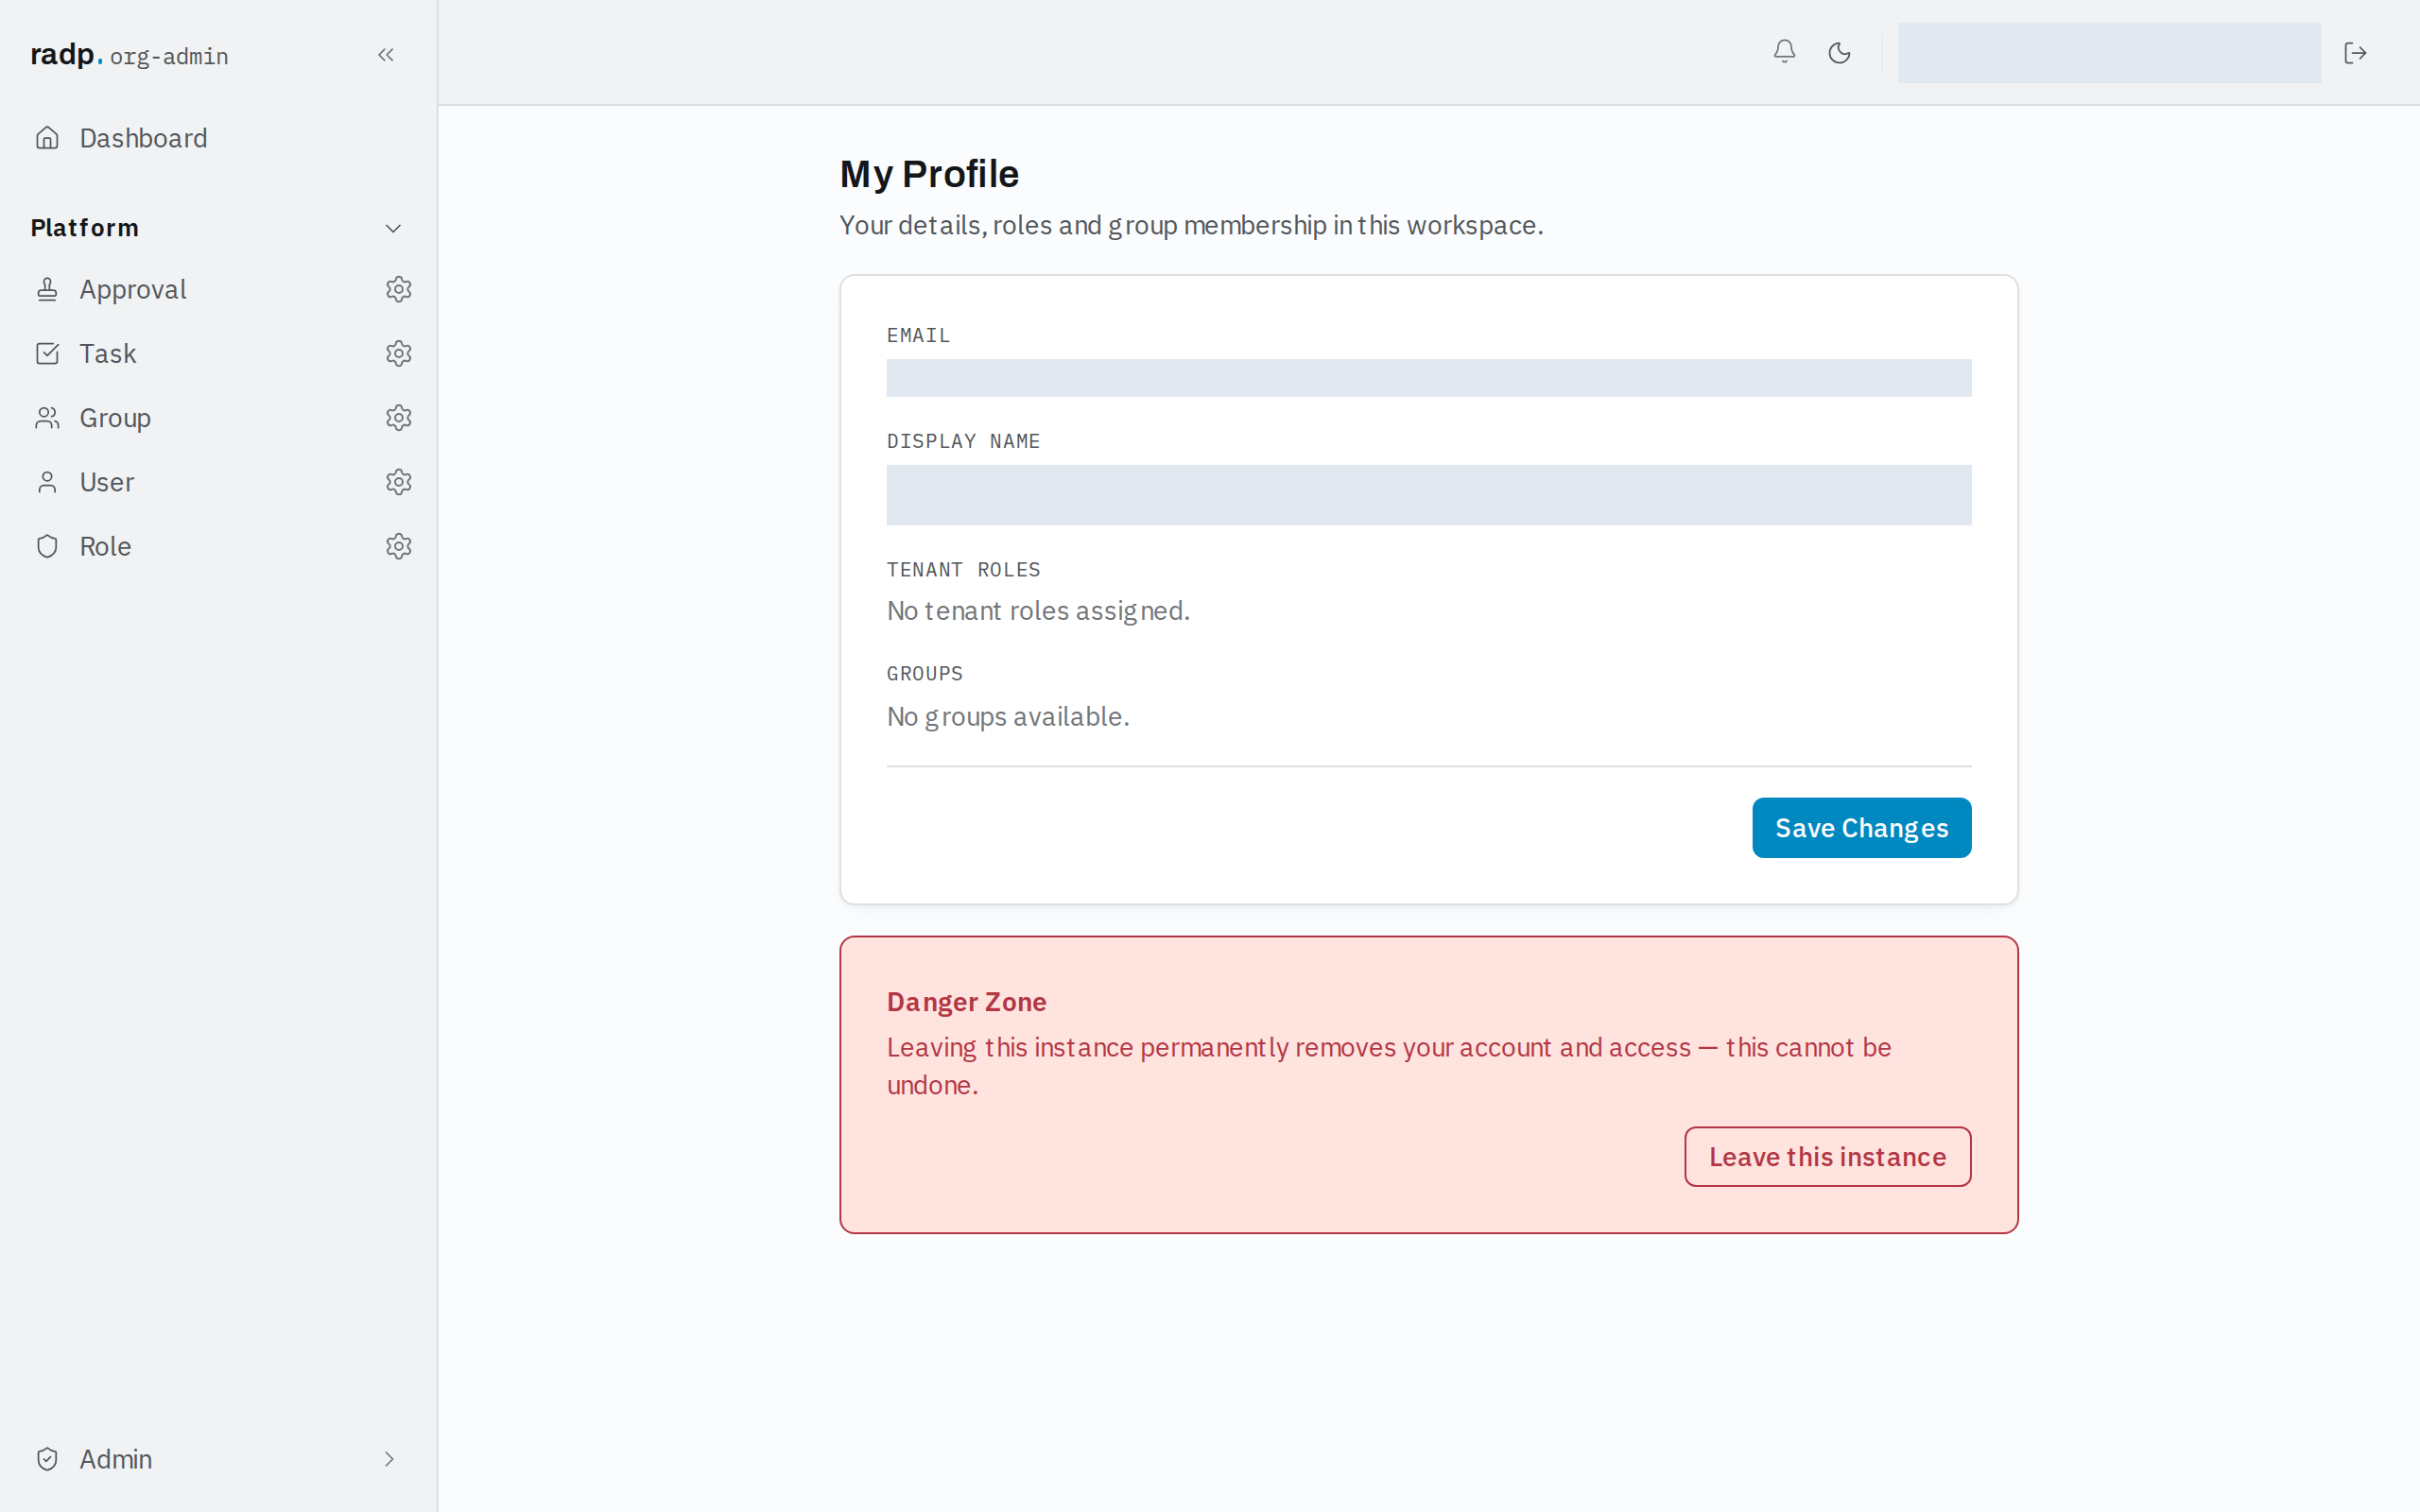Viewport: 2420px width, 1512px height.
Task: Click the Role shield icon
Action: point(47,546)
